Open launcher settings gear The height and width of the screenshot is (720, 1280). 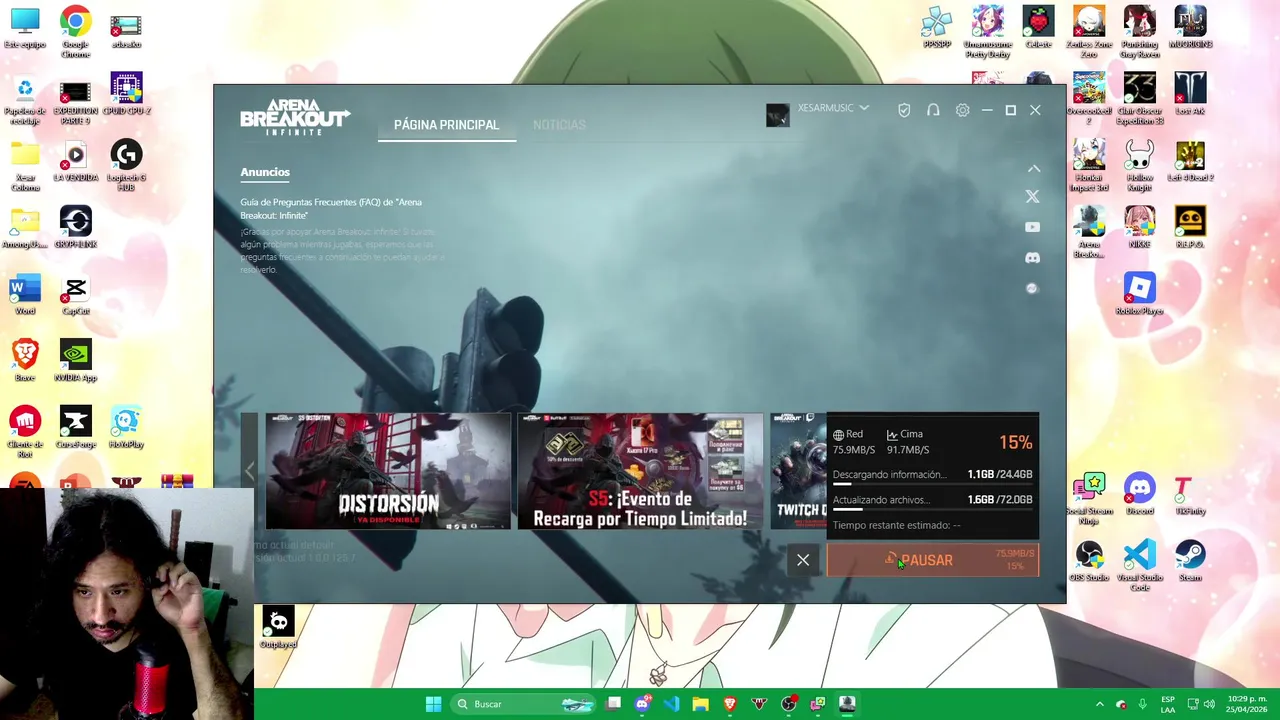pos(962,110)
